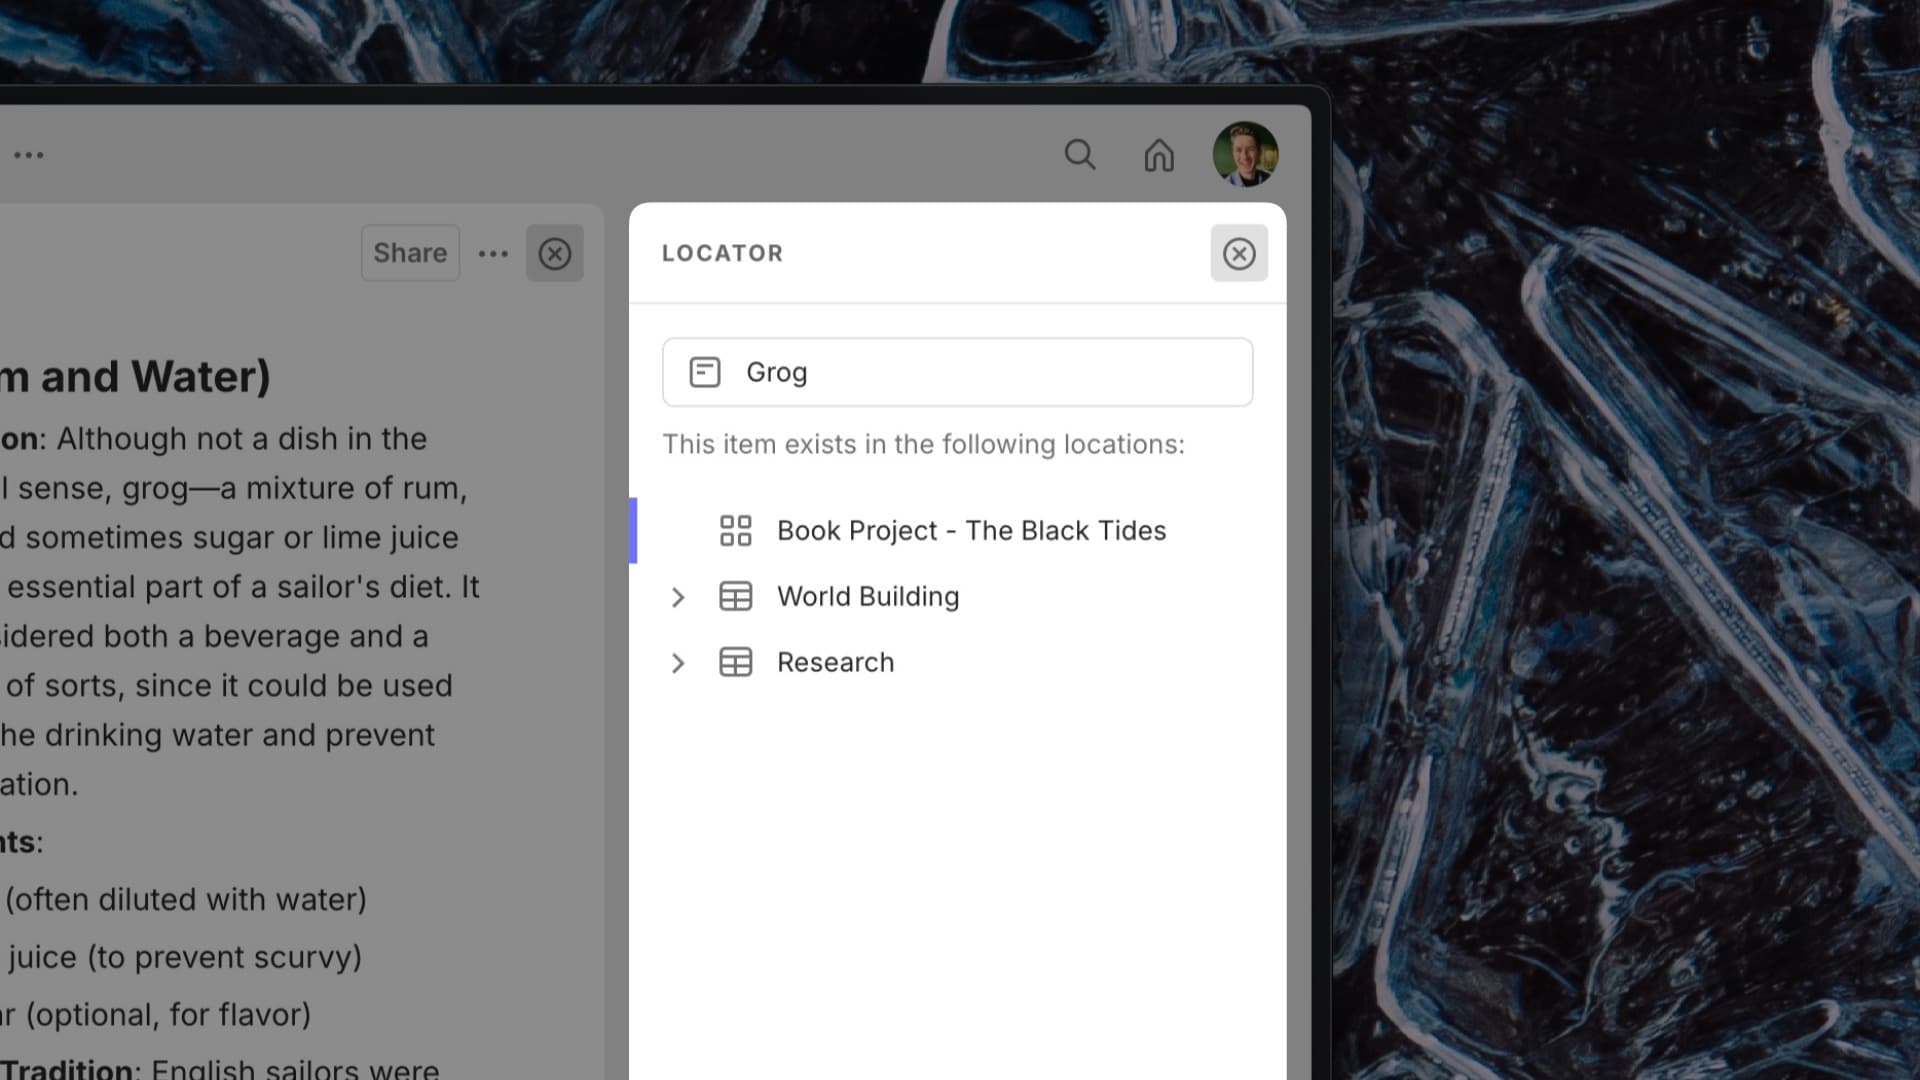Select the World Building row
1920x1080 pixels.
[x=957, y=597]
